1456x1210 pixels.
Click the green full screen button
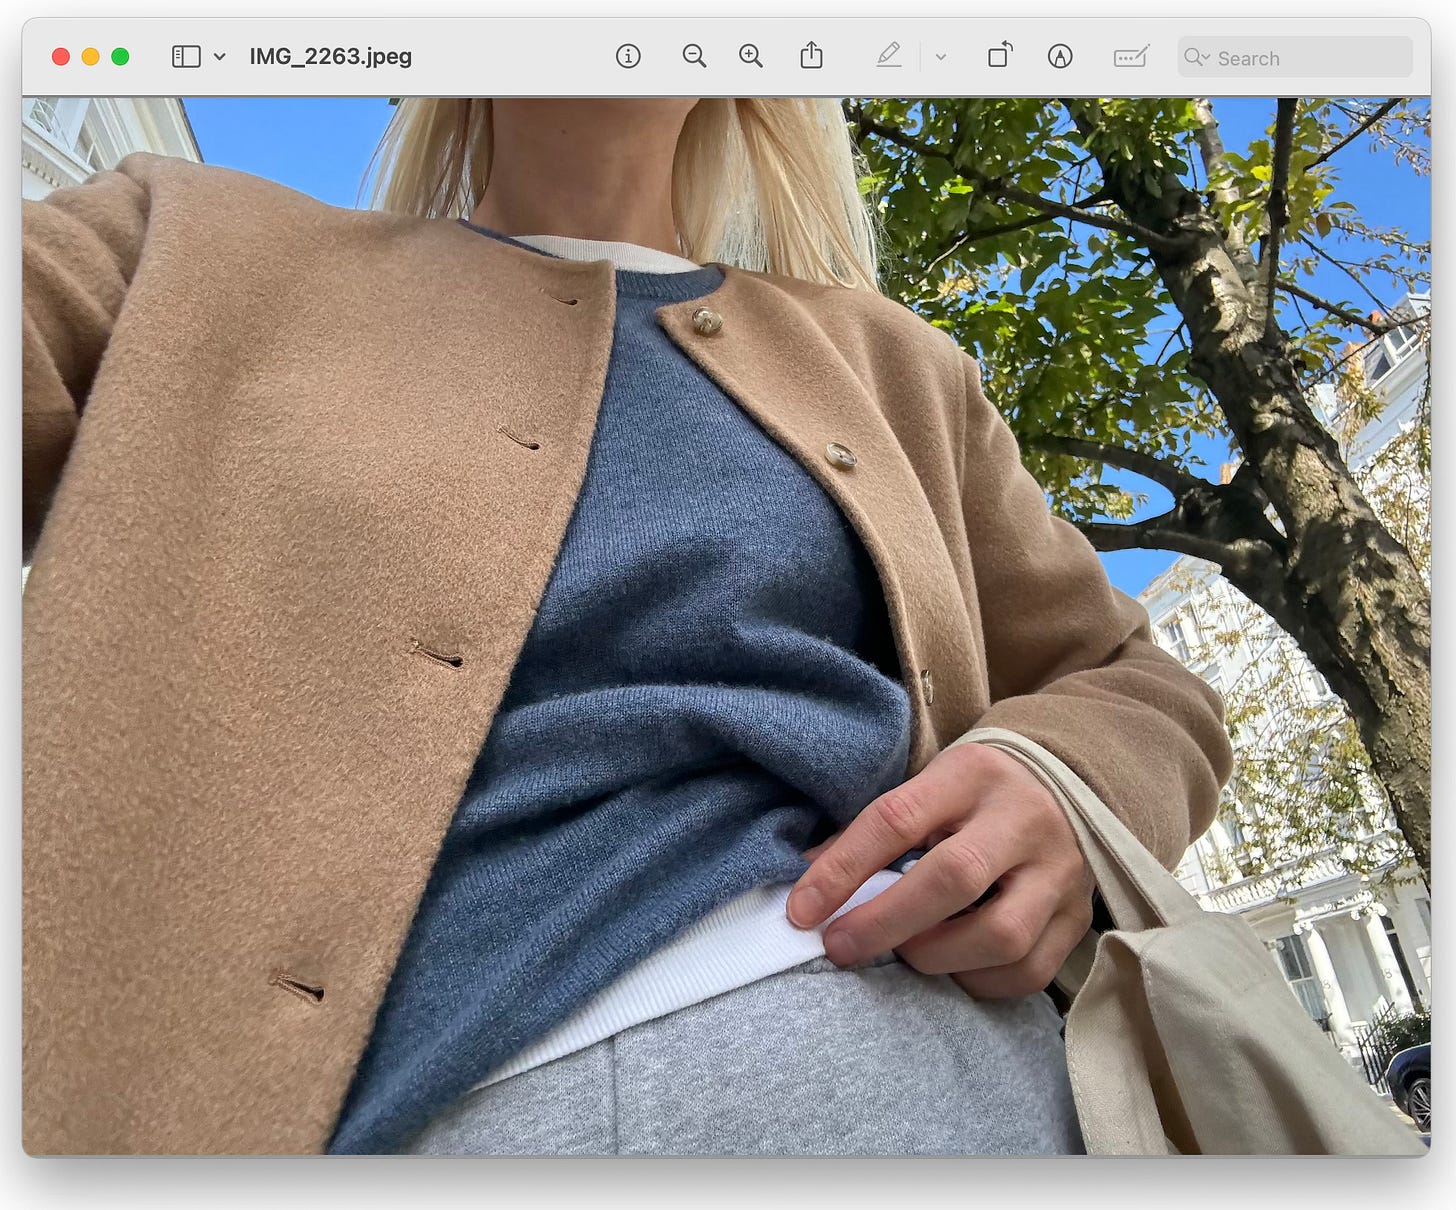[x=120, y=57]
